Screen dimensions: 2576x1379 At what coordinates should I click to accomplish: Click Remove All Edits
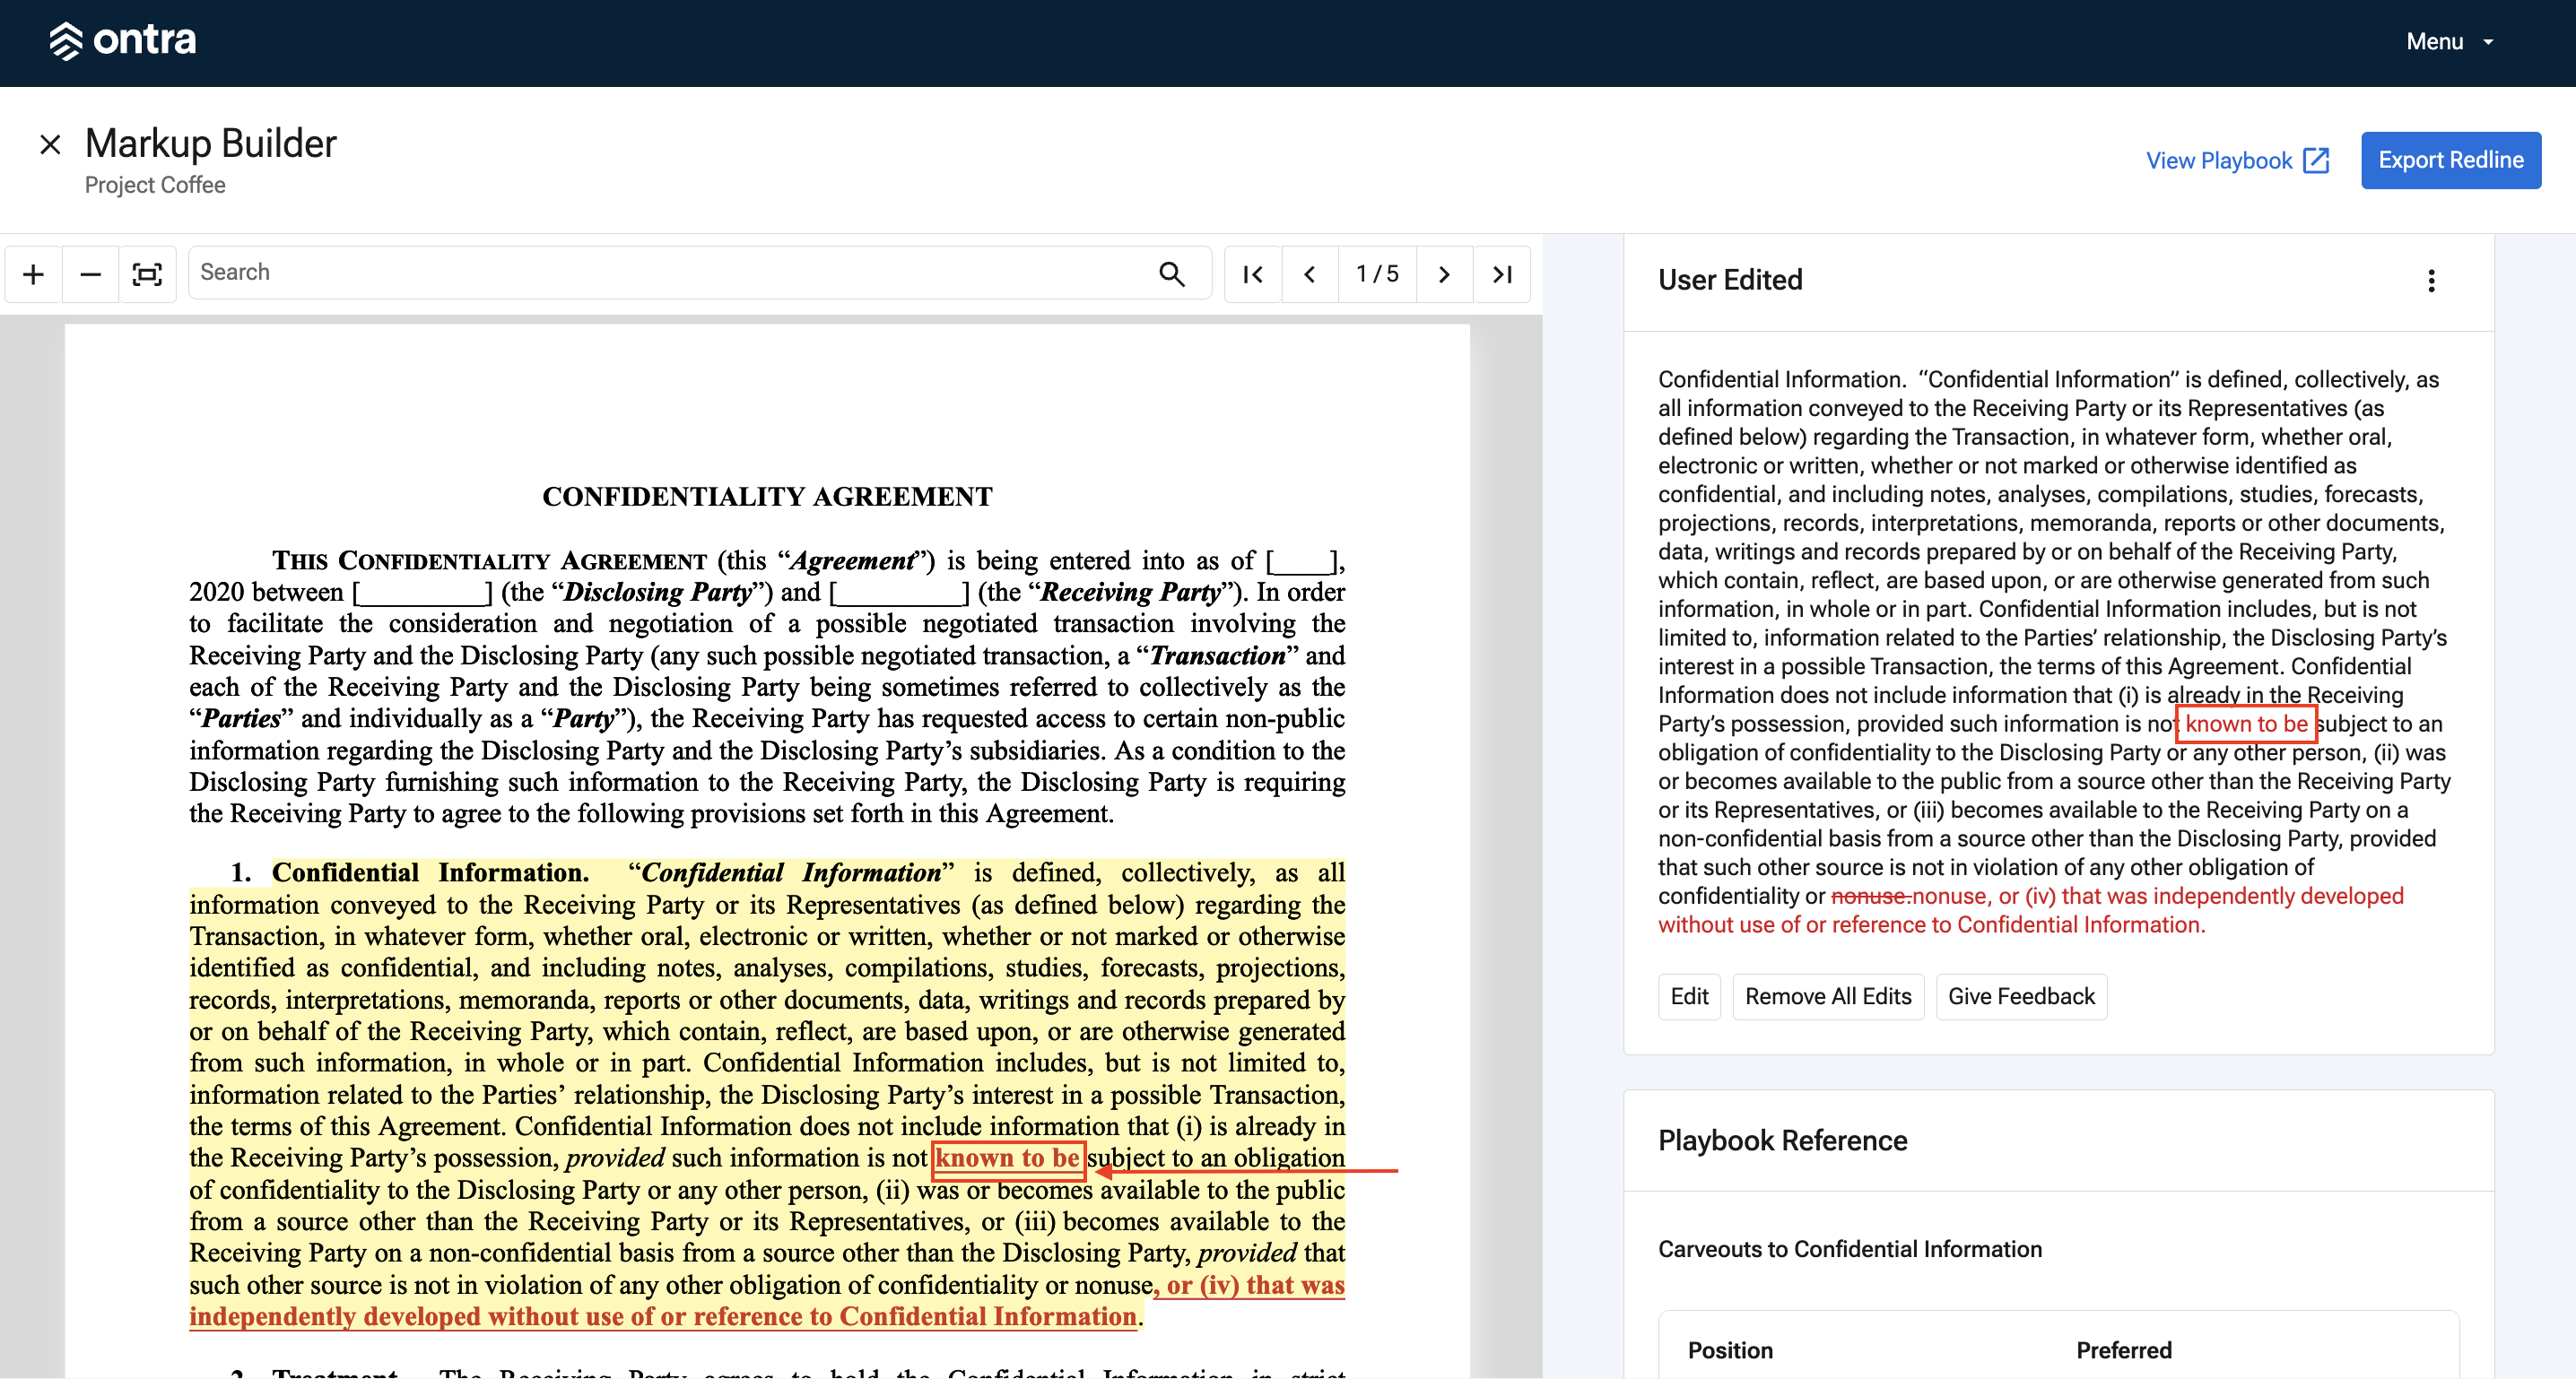pyautogui.click(x=1827, y=996)
